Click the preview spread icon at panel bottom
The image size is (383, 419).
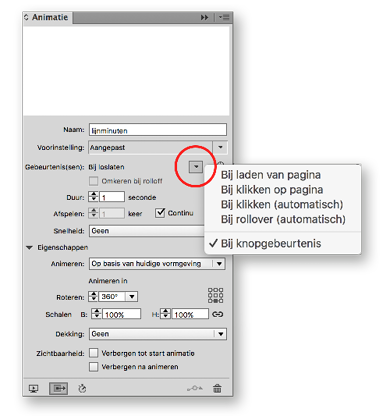coord(34,389)
